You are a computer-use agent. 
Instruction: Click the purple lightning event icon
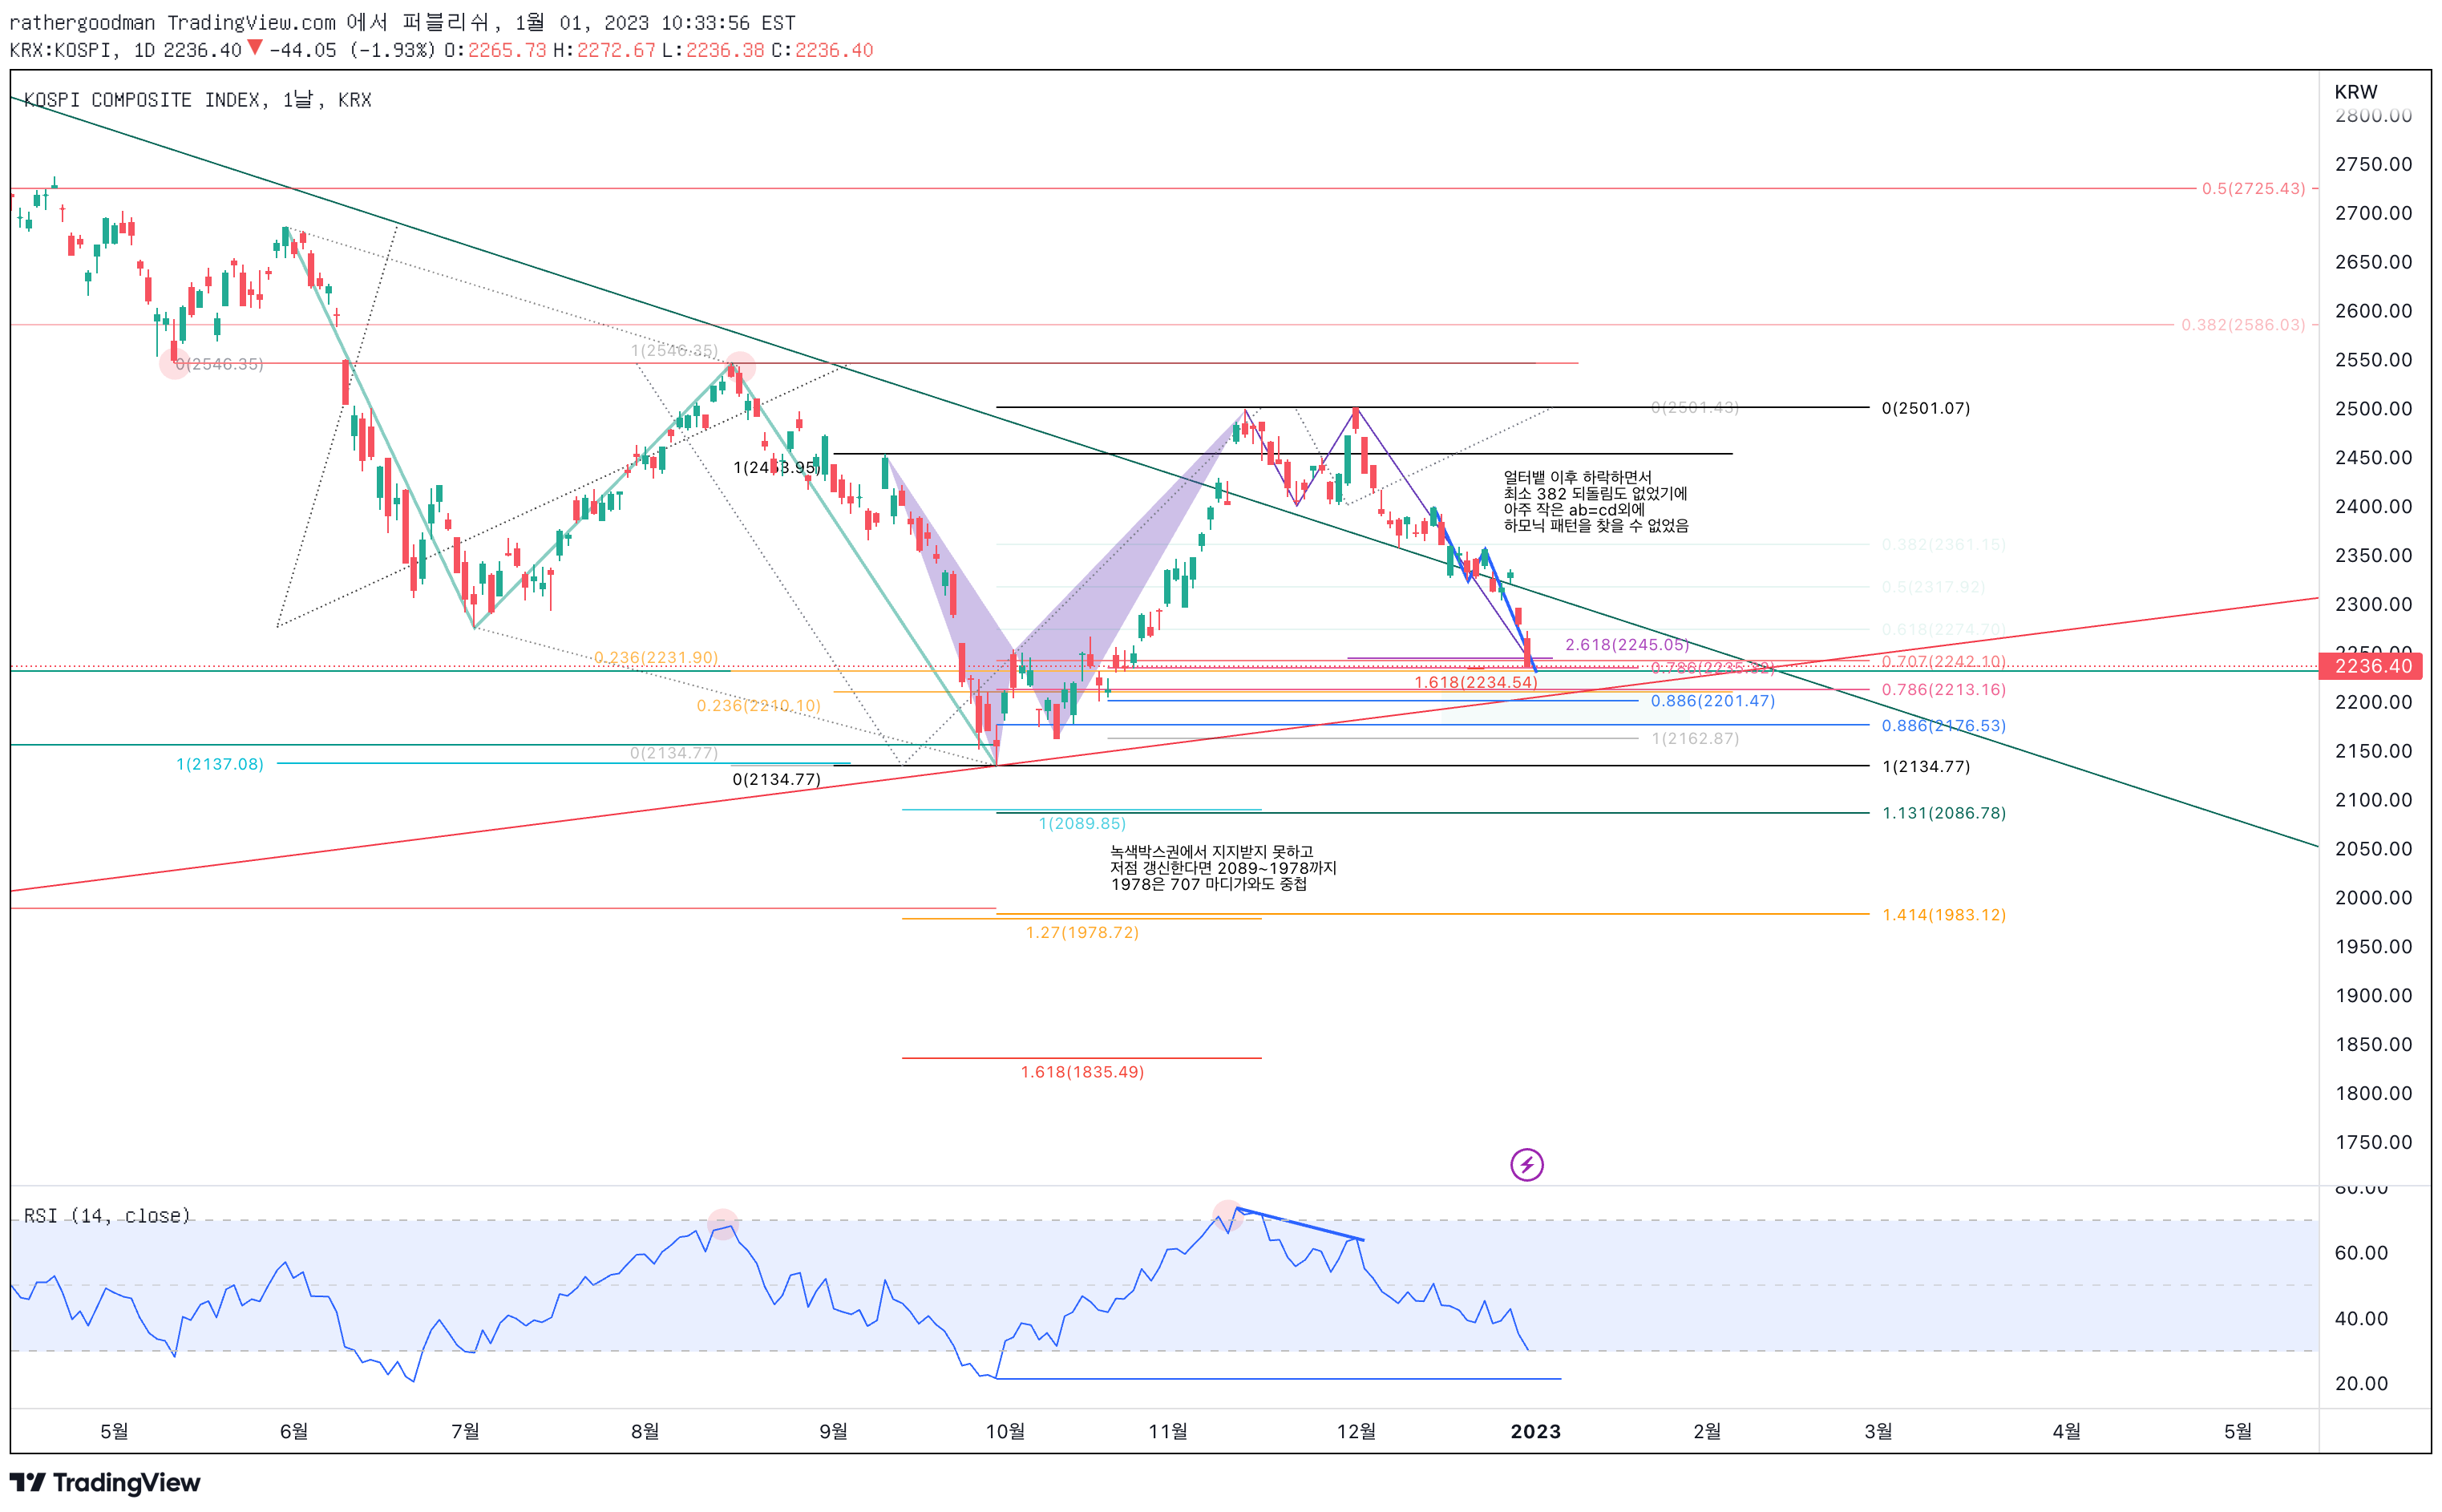click(x=1526, y=1164)
